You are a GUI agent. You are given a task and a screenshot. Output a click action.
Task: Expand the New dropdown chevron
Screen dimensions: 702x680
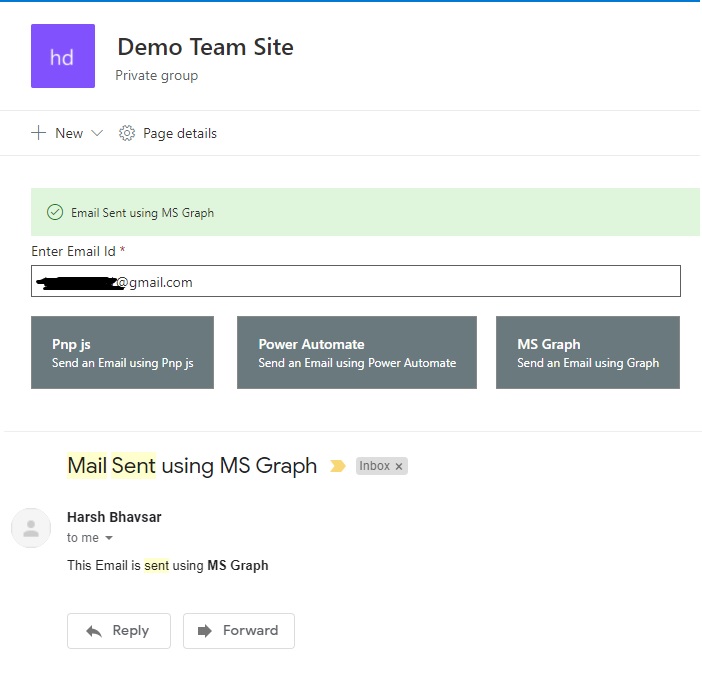point(97,133)
